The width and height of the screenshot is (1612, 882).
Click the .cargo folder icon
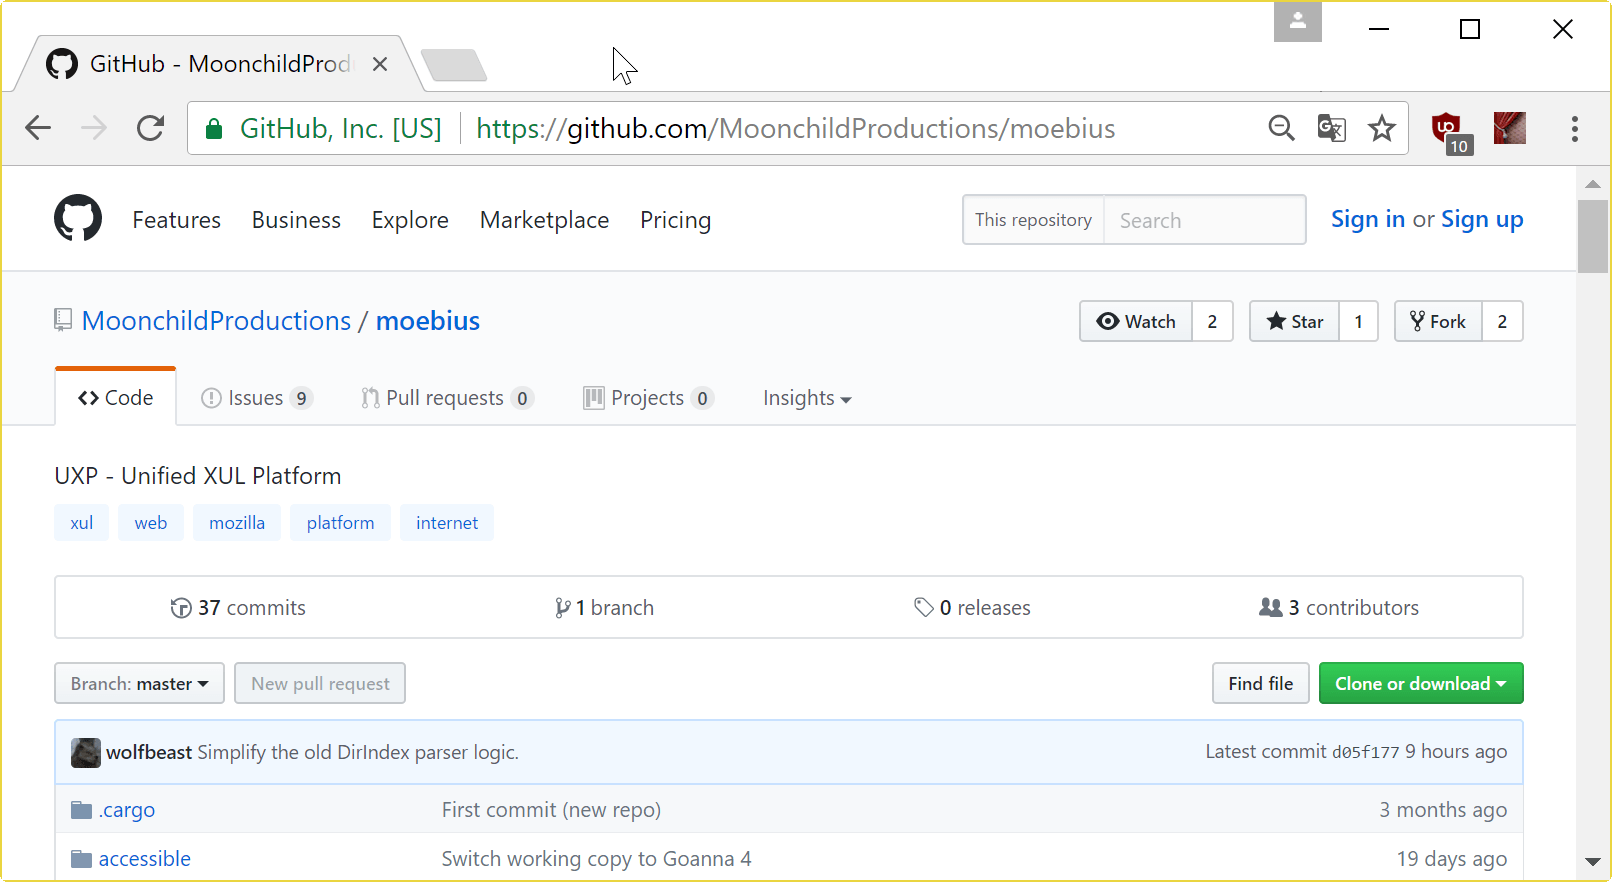tap(82, 810)
